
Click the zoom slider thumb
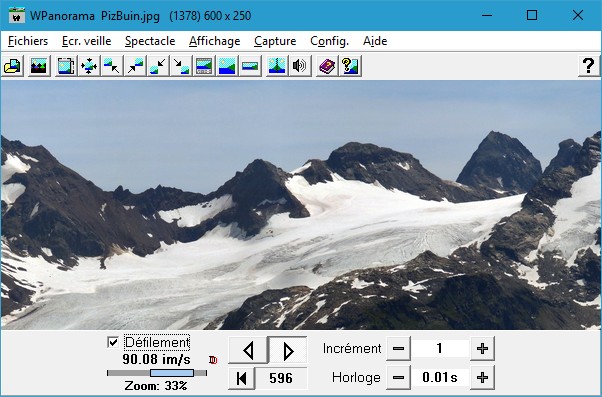172,373
